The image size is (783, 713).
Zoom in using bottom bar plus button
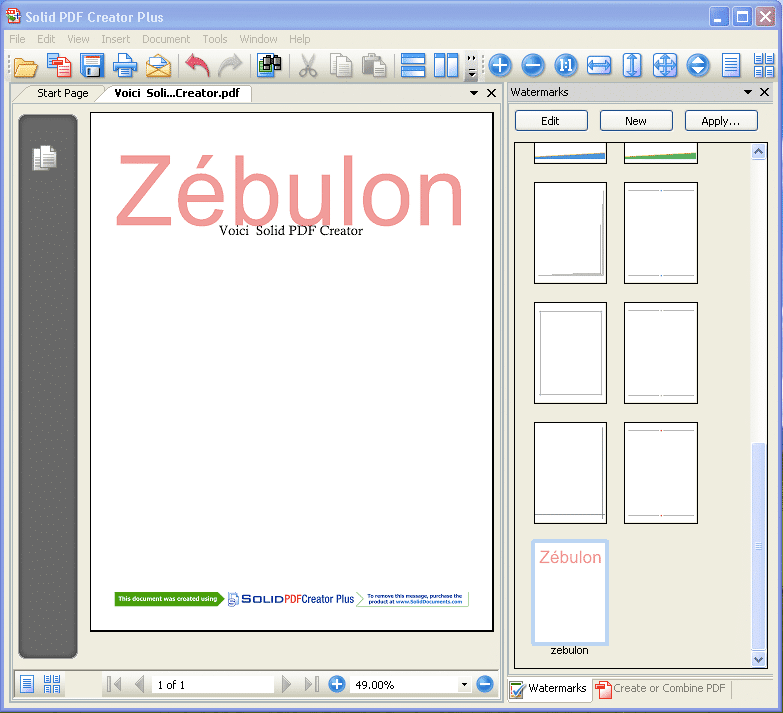click(337, 684)
